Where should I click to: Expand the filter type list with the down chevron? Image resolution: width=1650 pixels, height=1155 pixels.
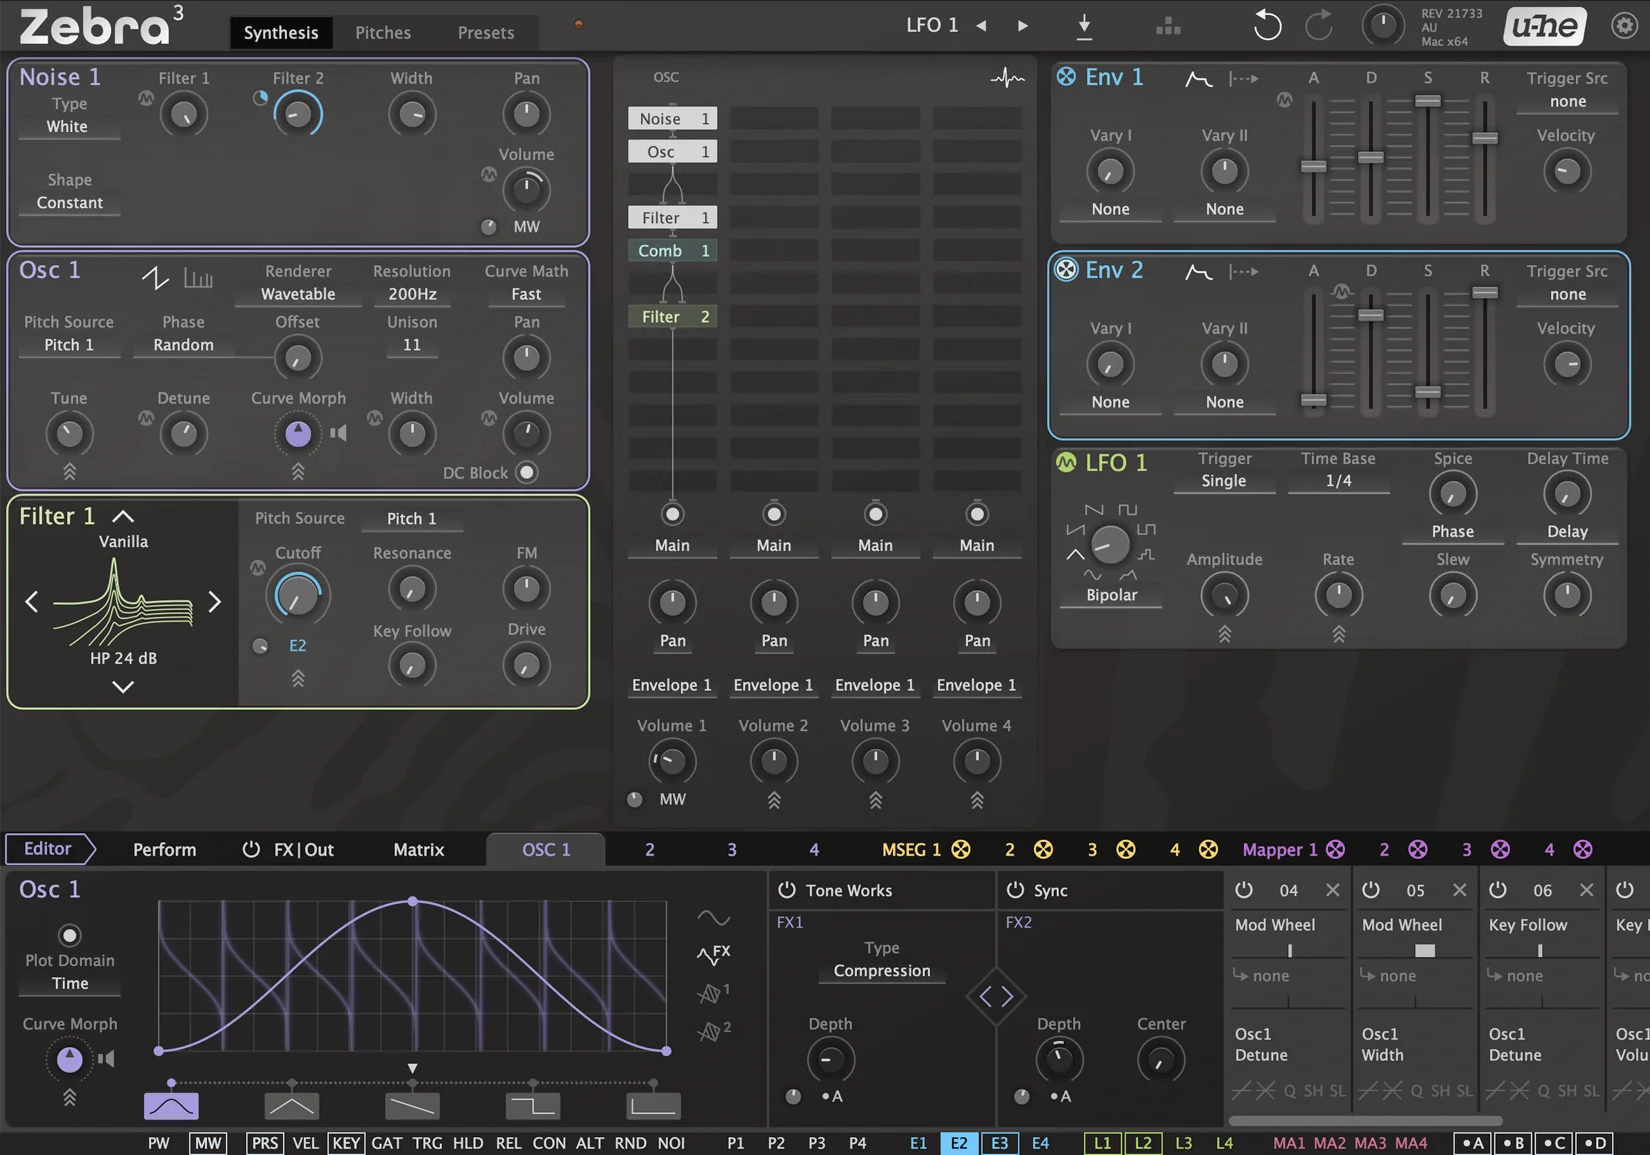(123, 687)
